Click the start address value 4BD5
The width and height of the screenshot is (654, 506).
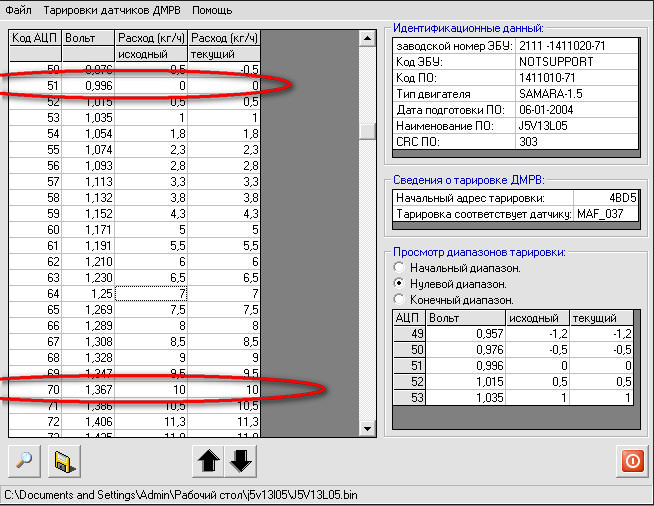606,198
